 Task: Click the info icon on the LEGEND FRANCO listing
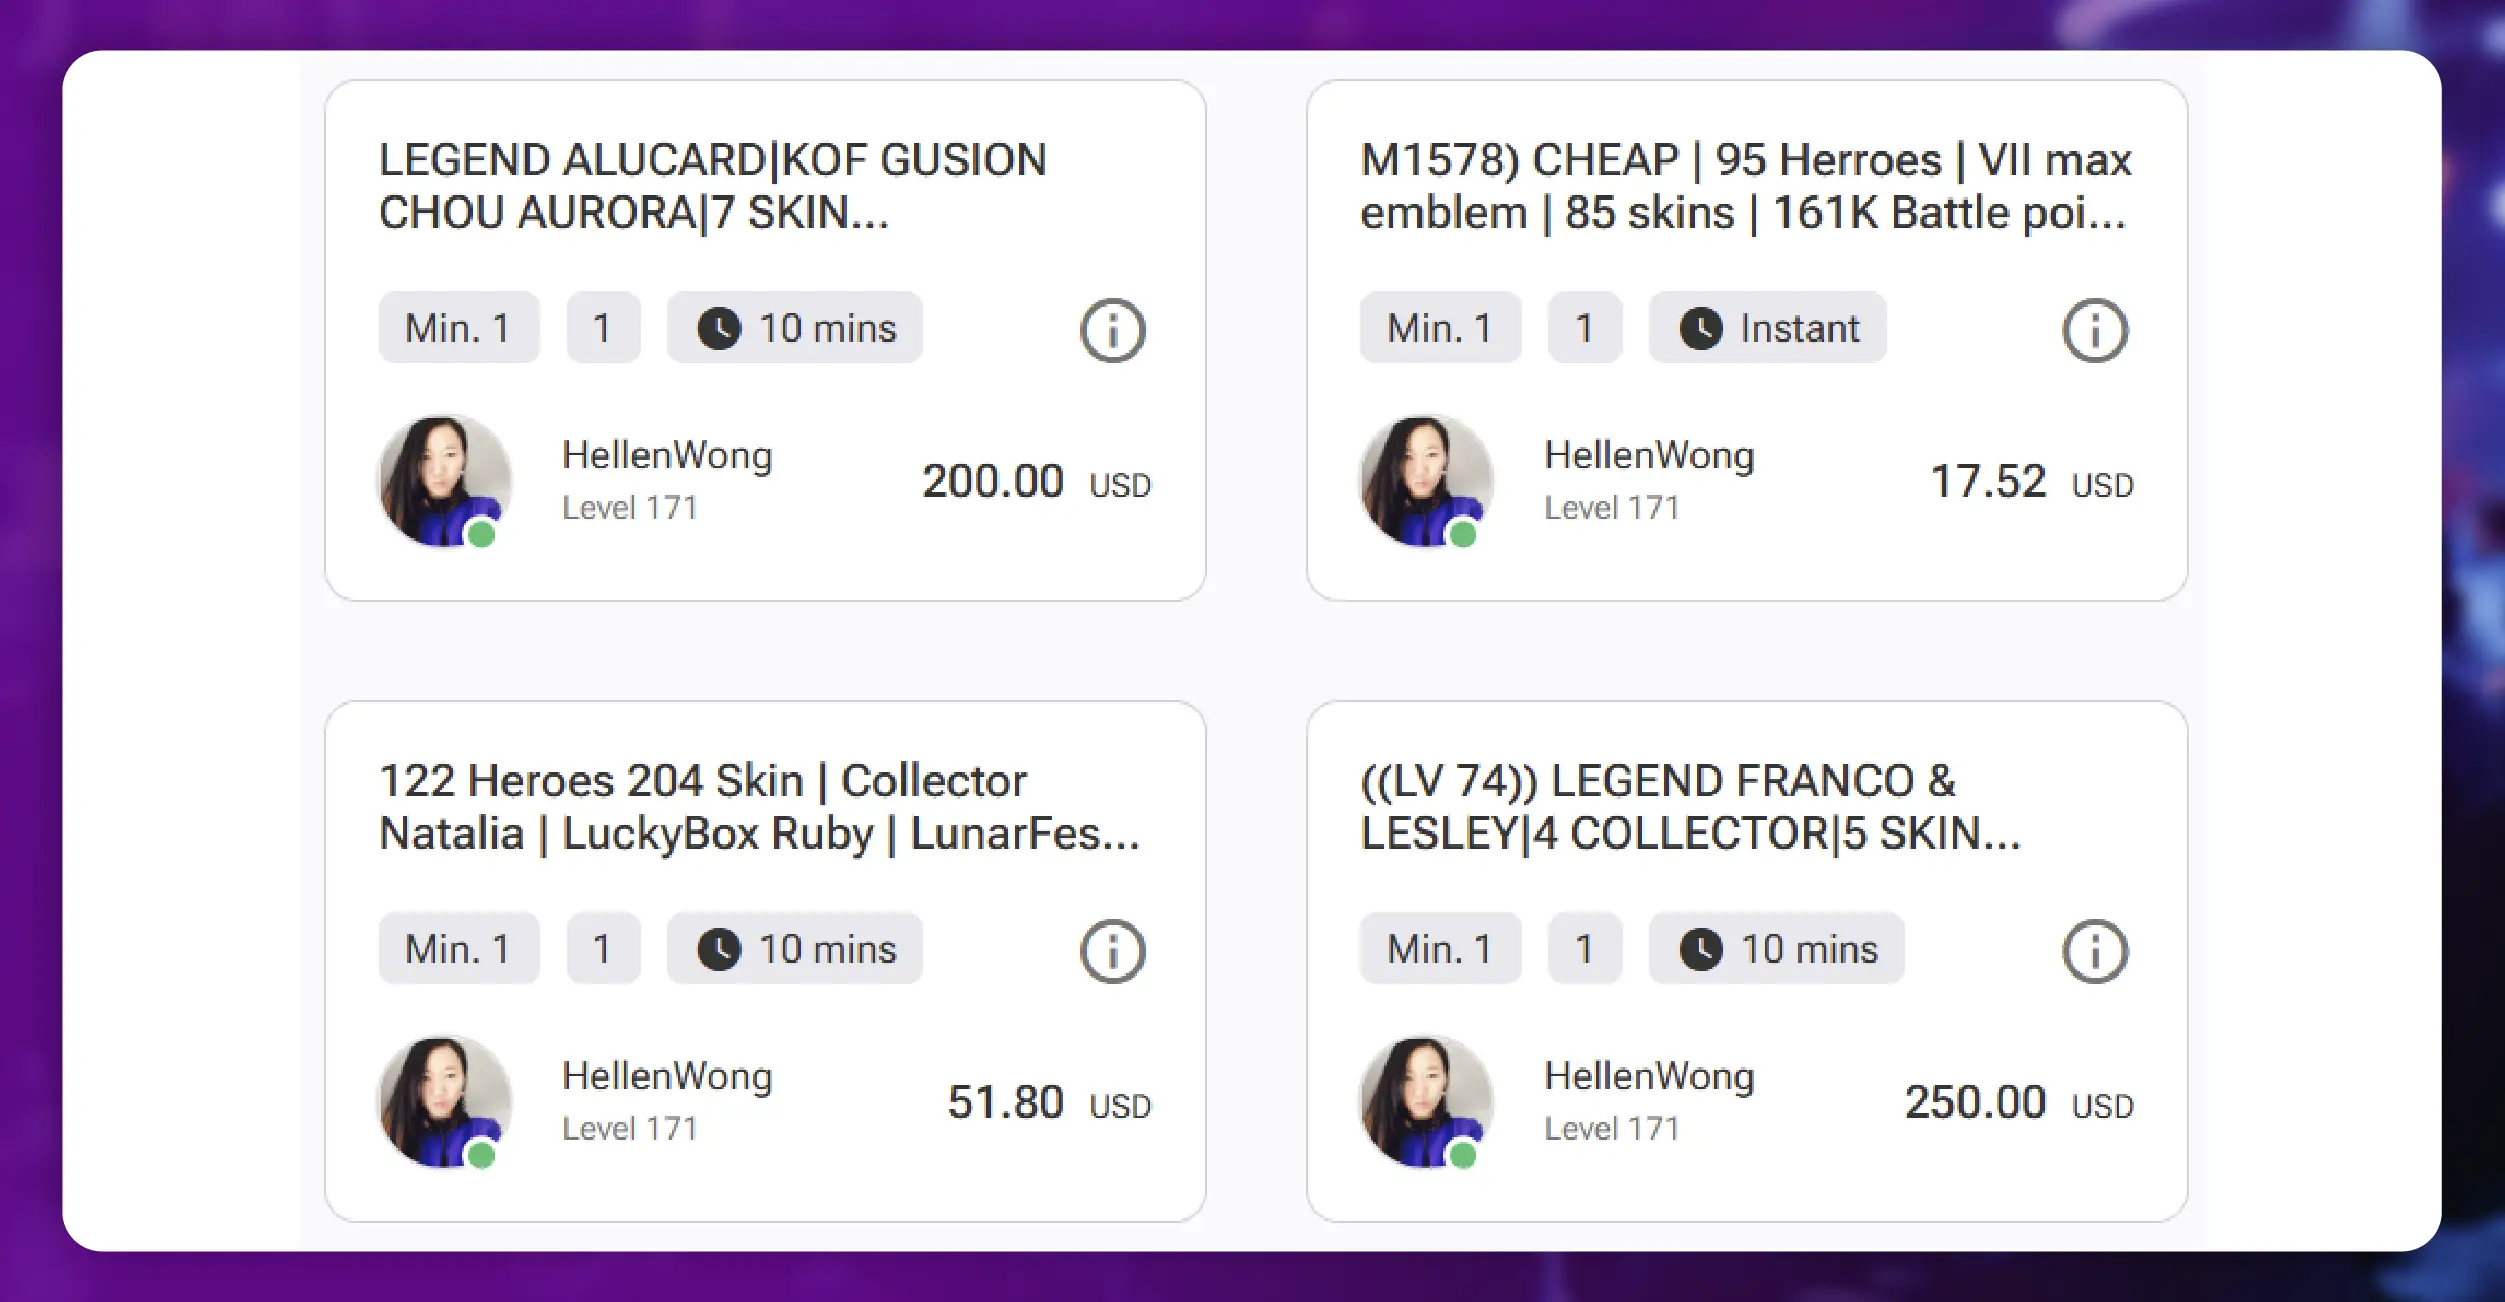coord(2095,951)
